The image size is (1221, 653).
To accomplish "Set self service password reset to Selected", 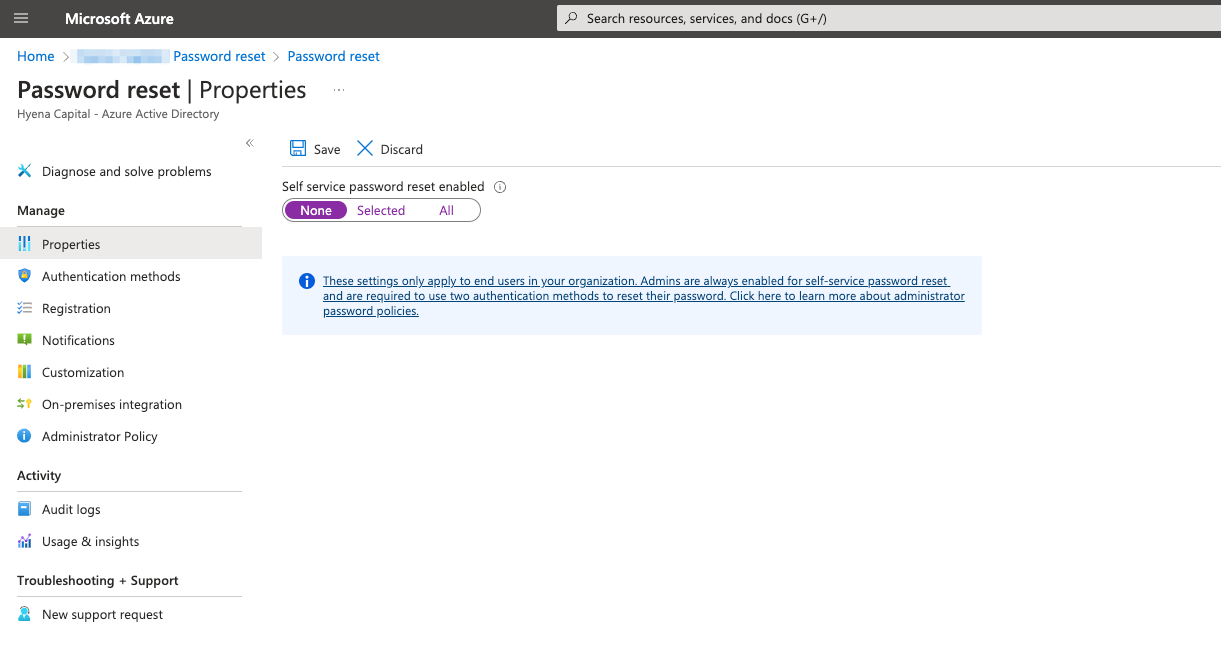I will [x=381, y=210].
